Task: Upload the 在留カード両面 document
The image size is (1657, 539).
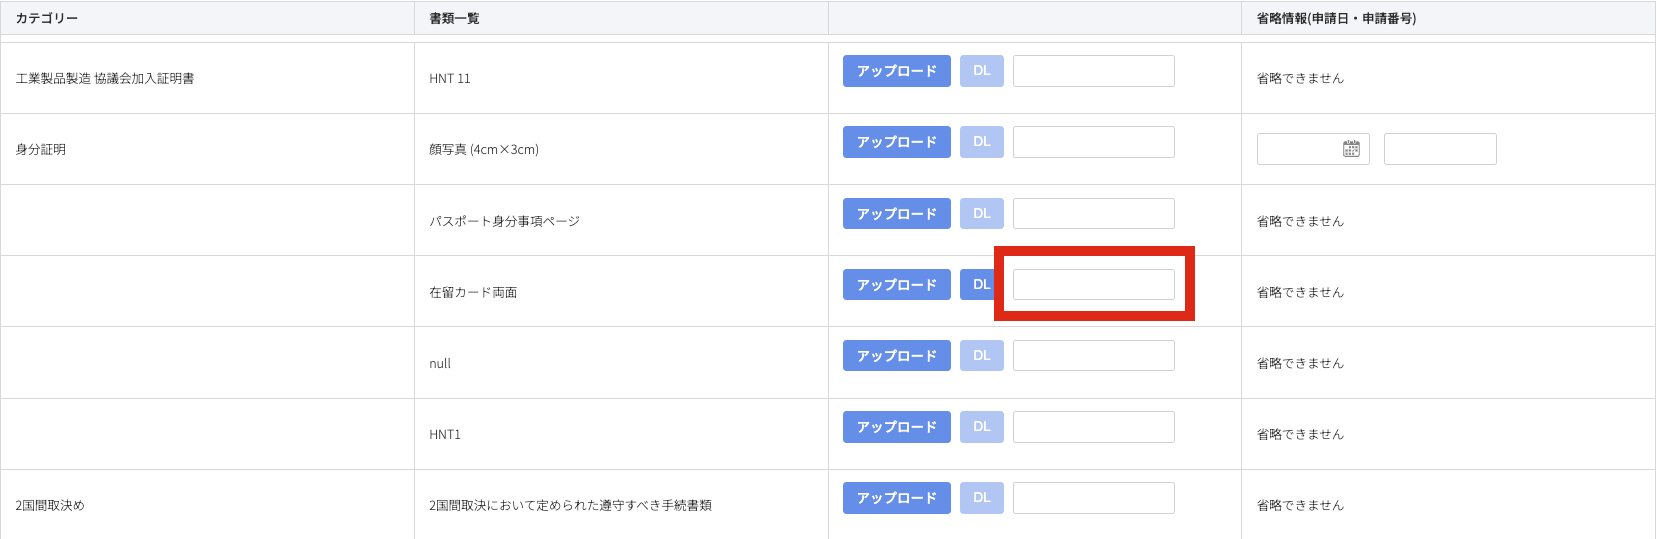Action: 896,285
